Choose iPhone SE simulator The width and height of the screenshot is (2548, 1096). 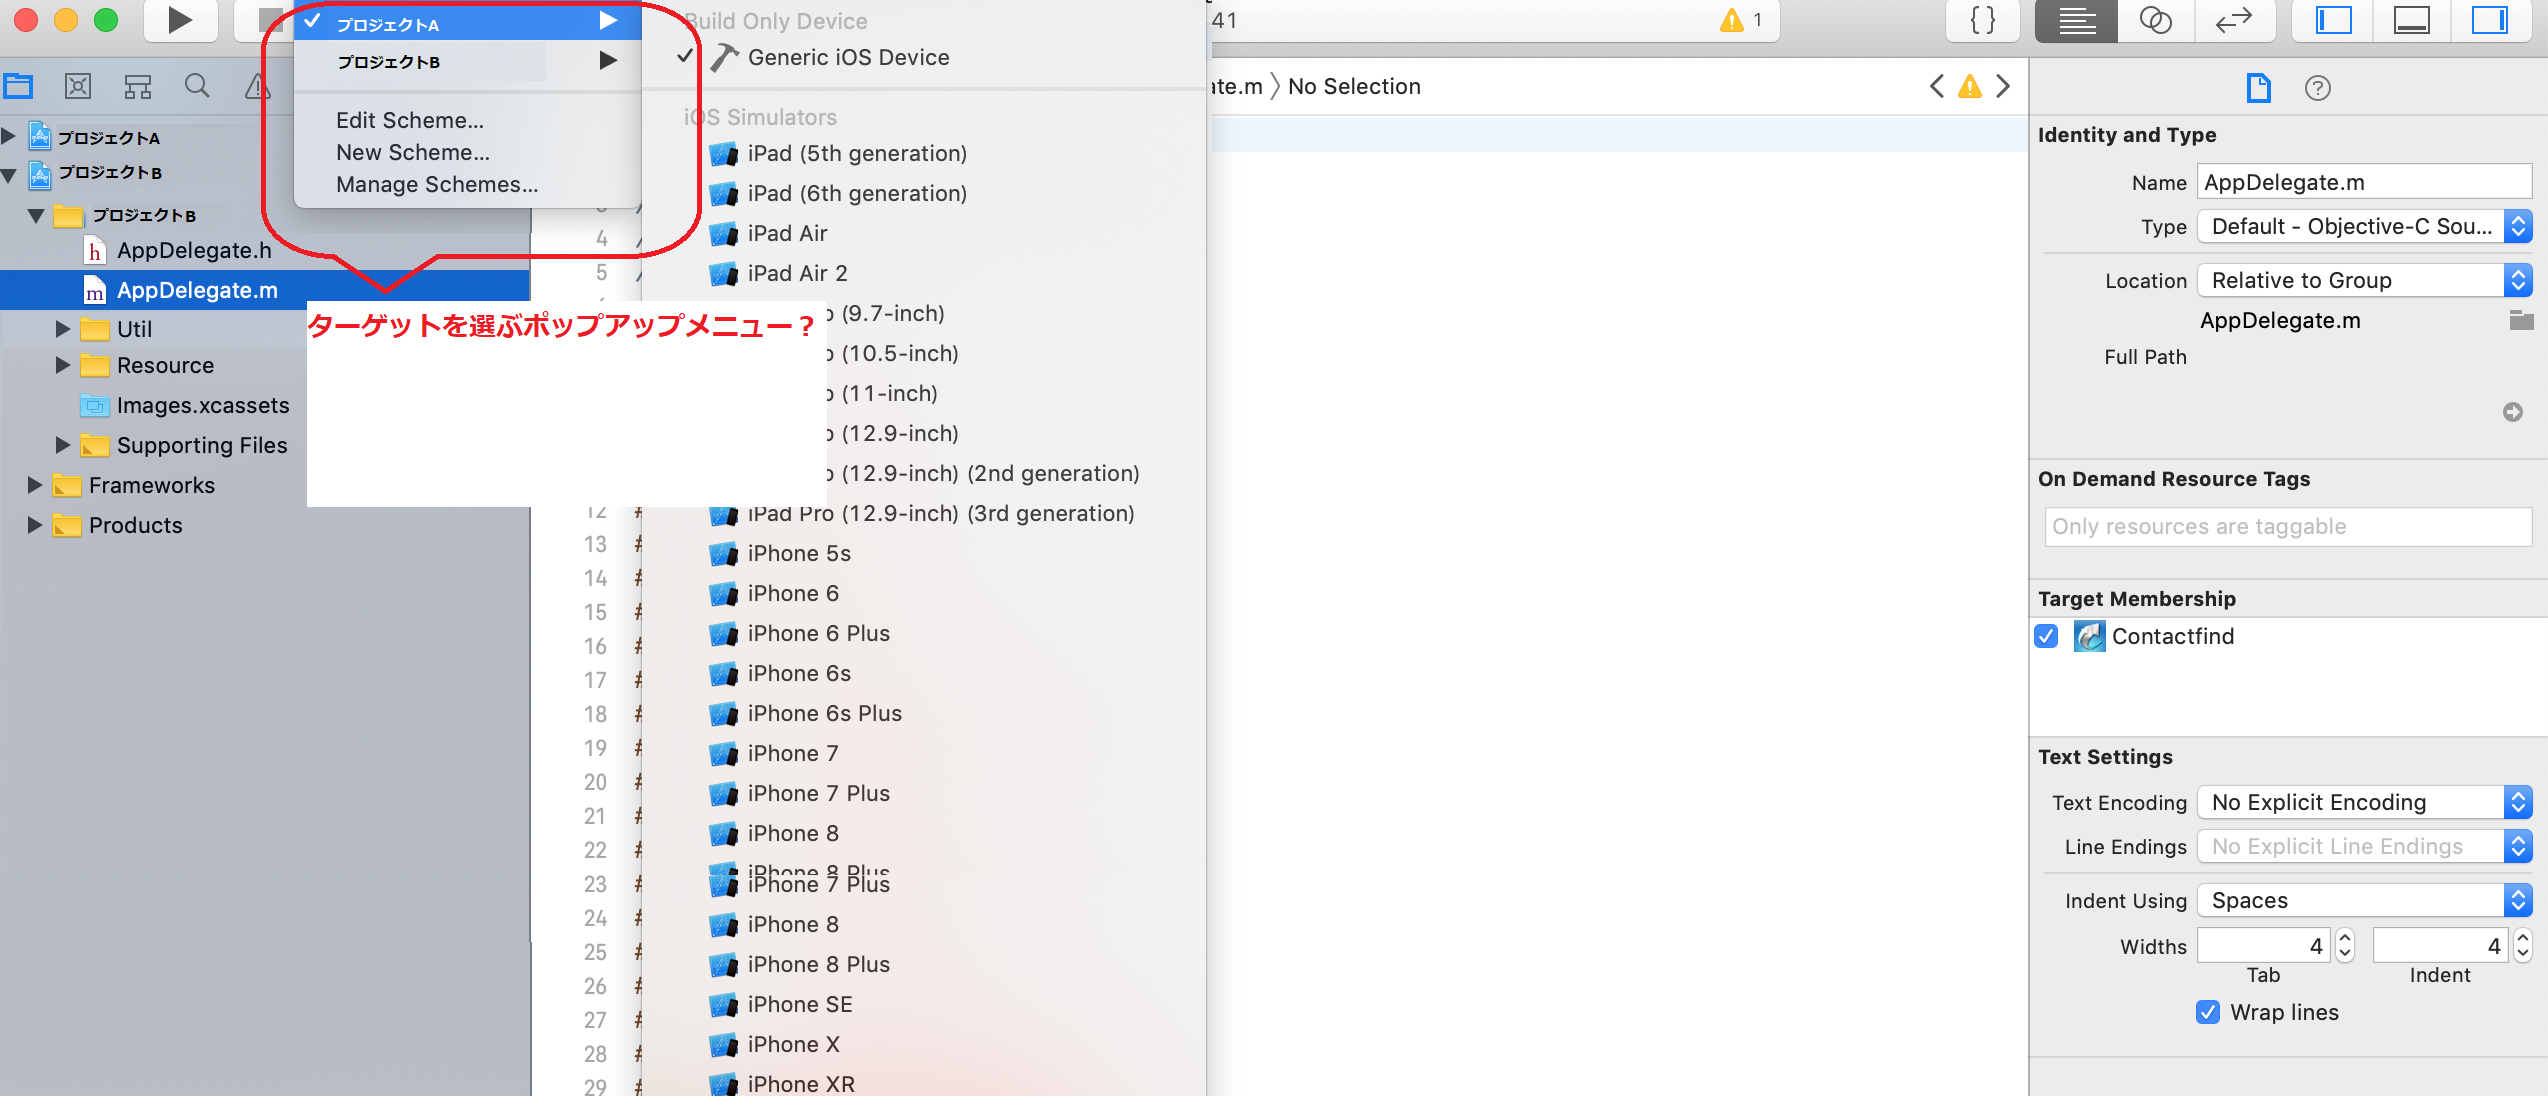pos(799,1004)
